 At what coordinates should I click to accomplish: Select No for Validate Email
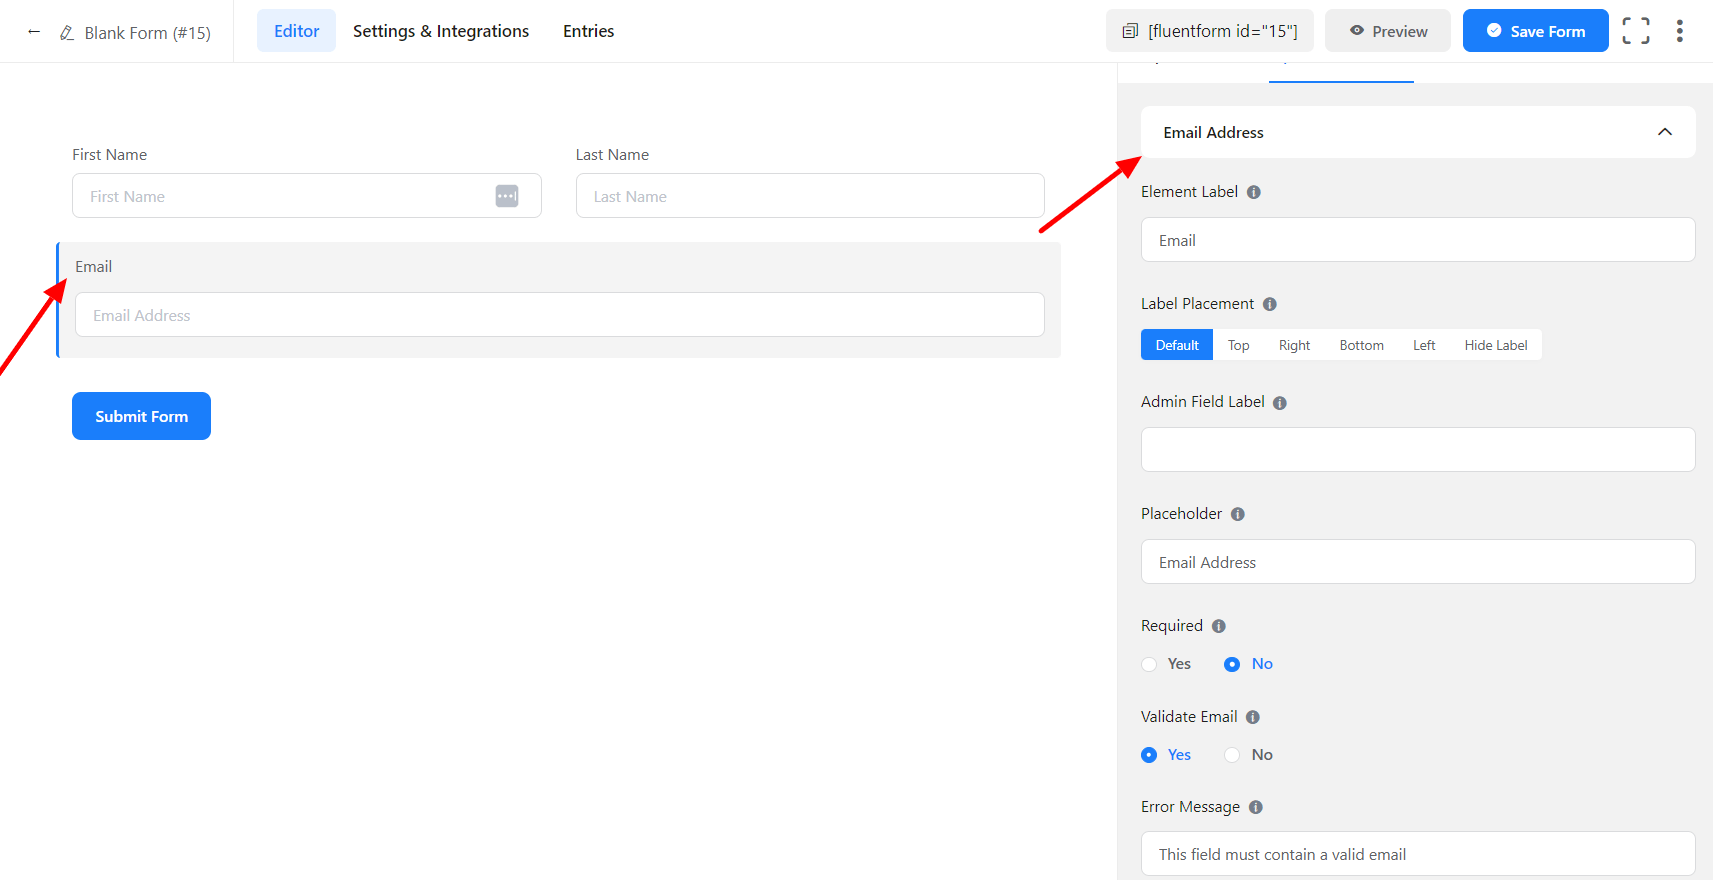tap(1233, 755)
